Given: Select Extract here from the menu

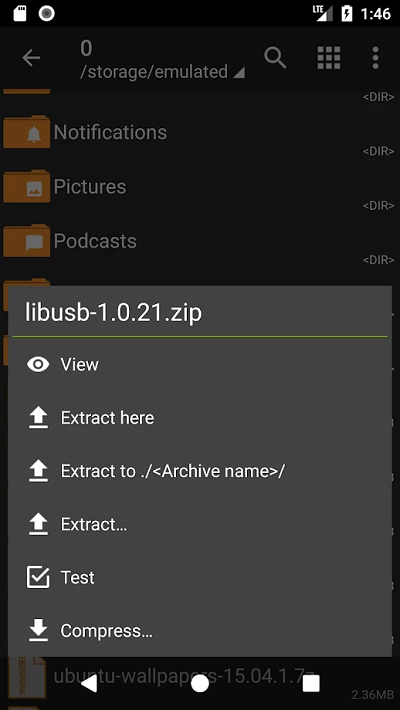Looking at the screenshot, I should (x=200, y=417).
